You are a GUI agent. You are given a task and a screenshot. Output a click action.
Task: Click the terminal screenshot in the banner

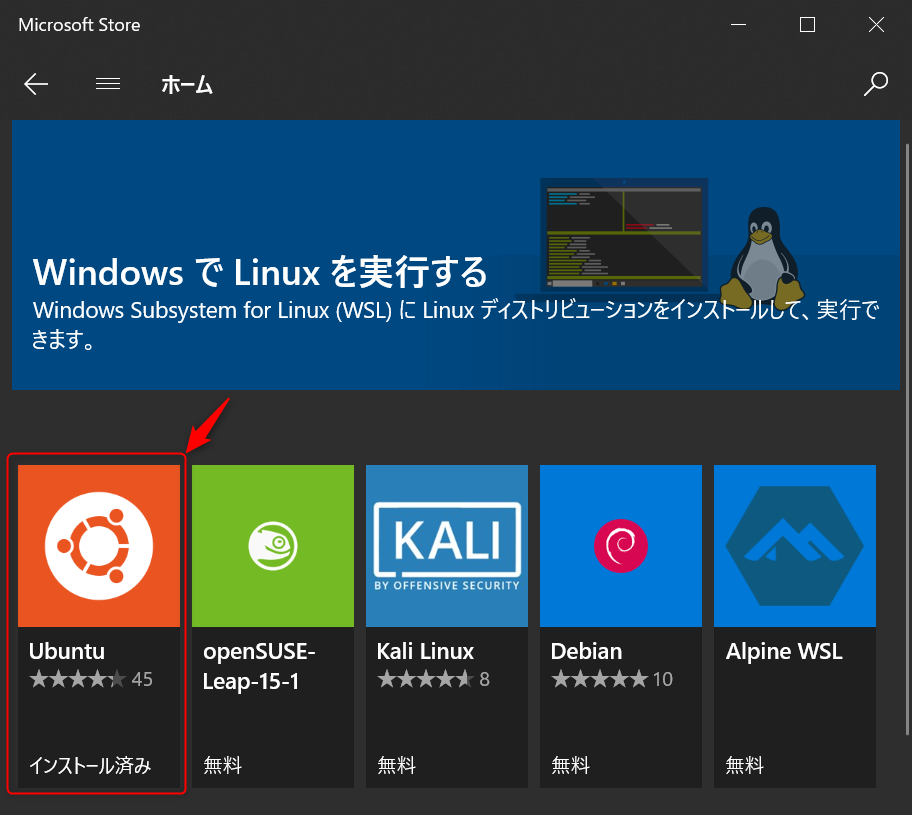click(x=623, y=233)
